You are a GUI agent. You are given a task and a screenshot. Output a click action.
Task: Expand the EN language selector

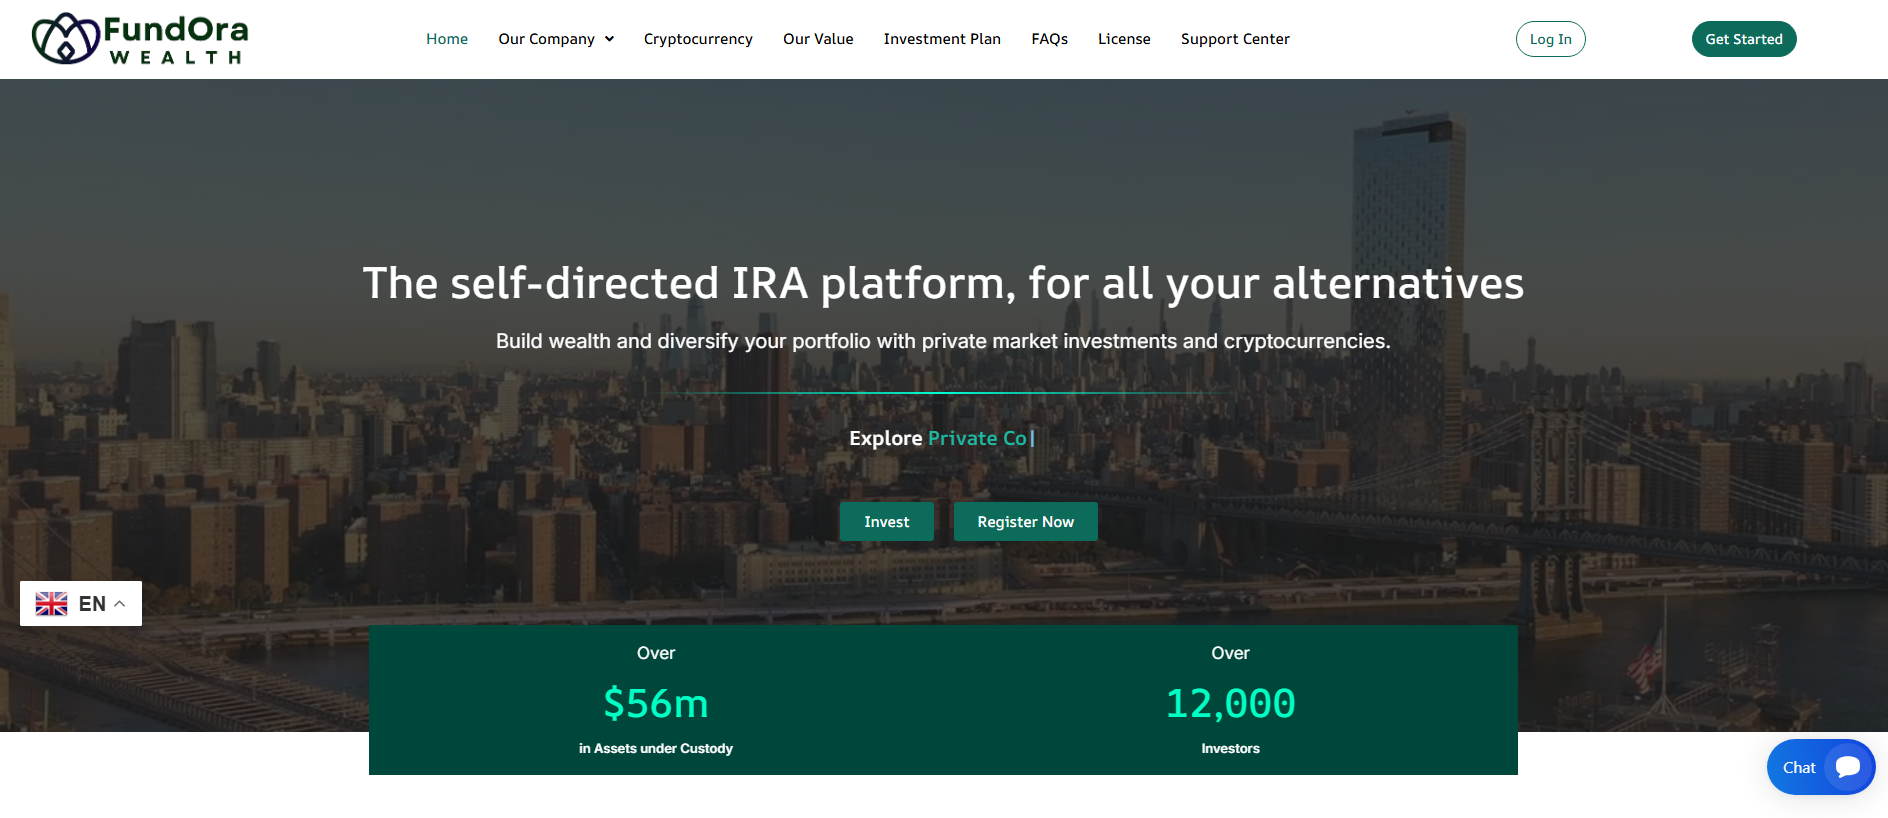[x=81, y=604]
